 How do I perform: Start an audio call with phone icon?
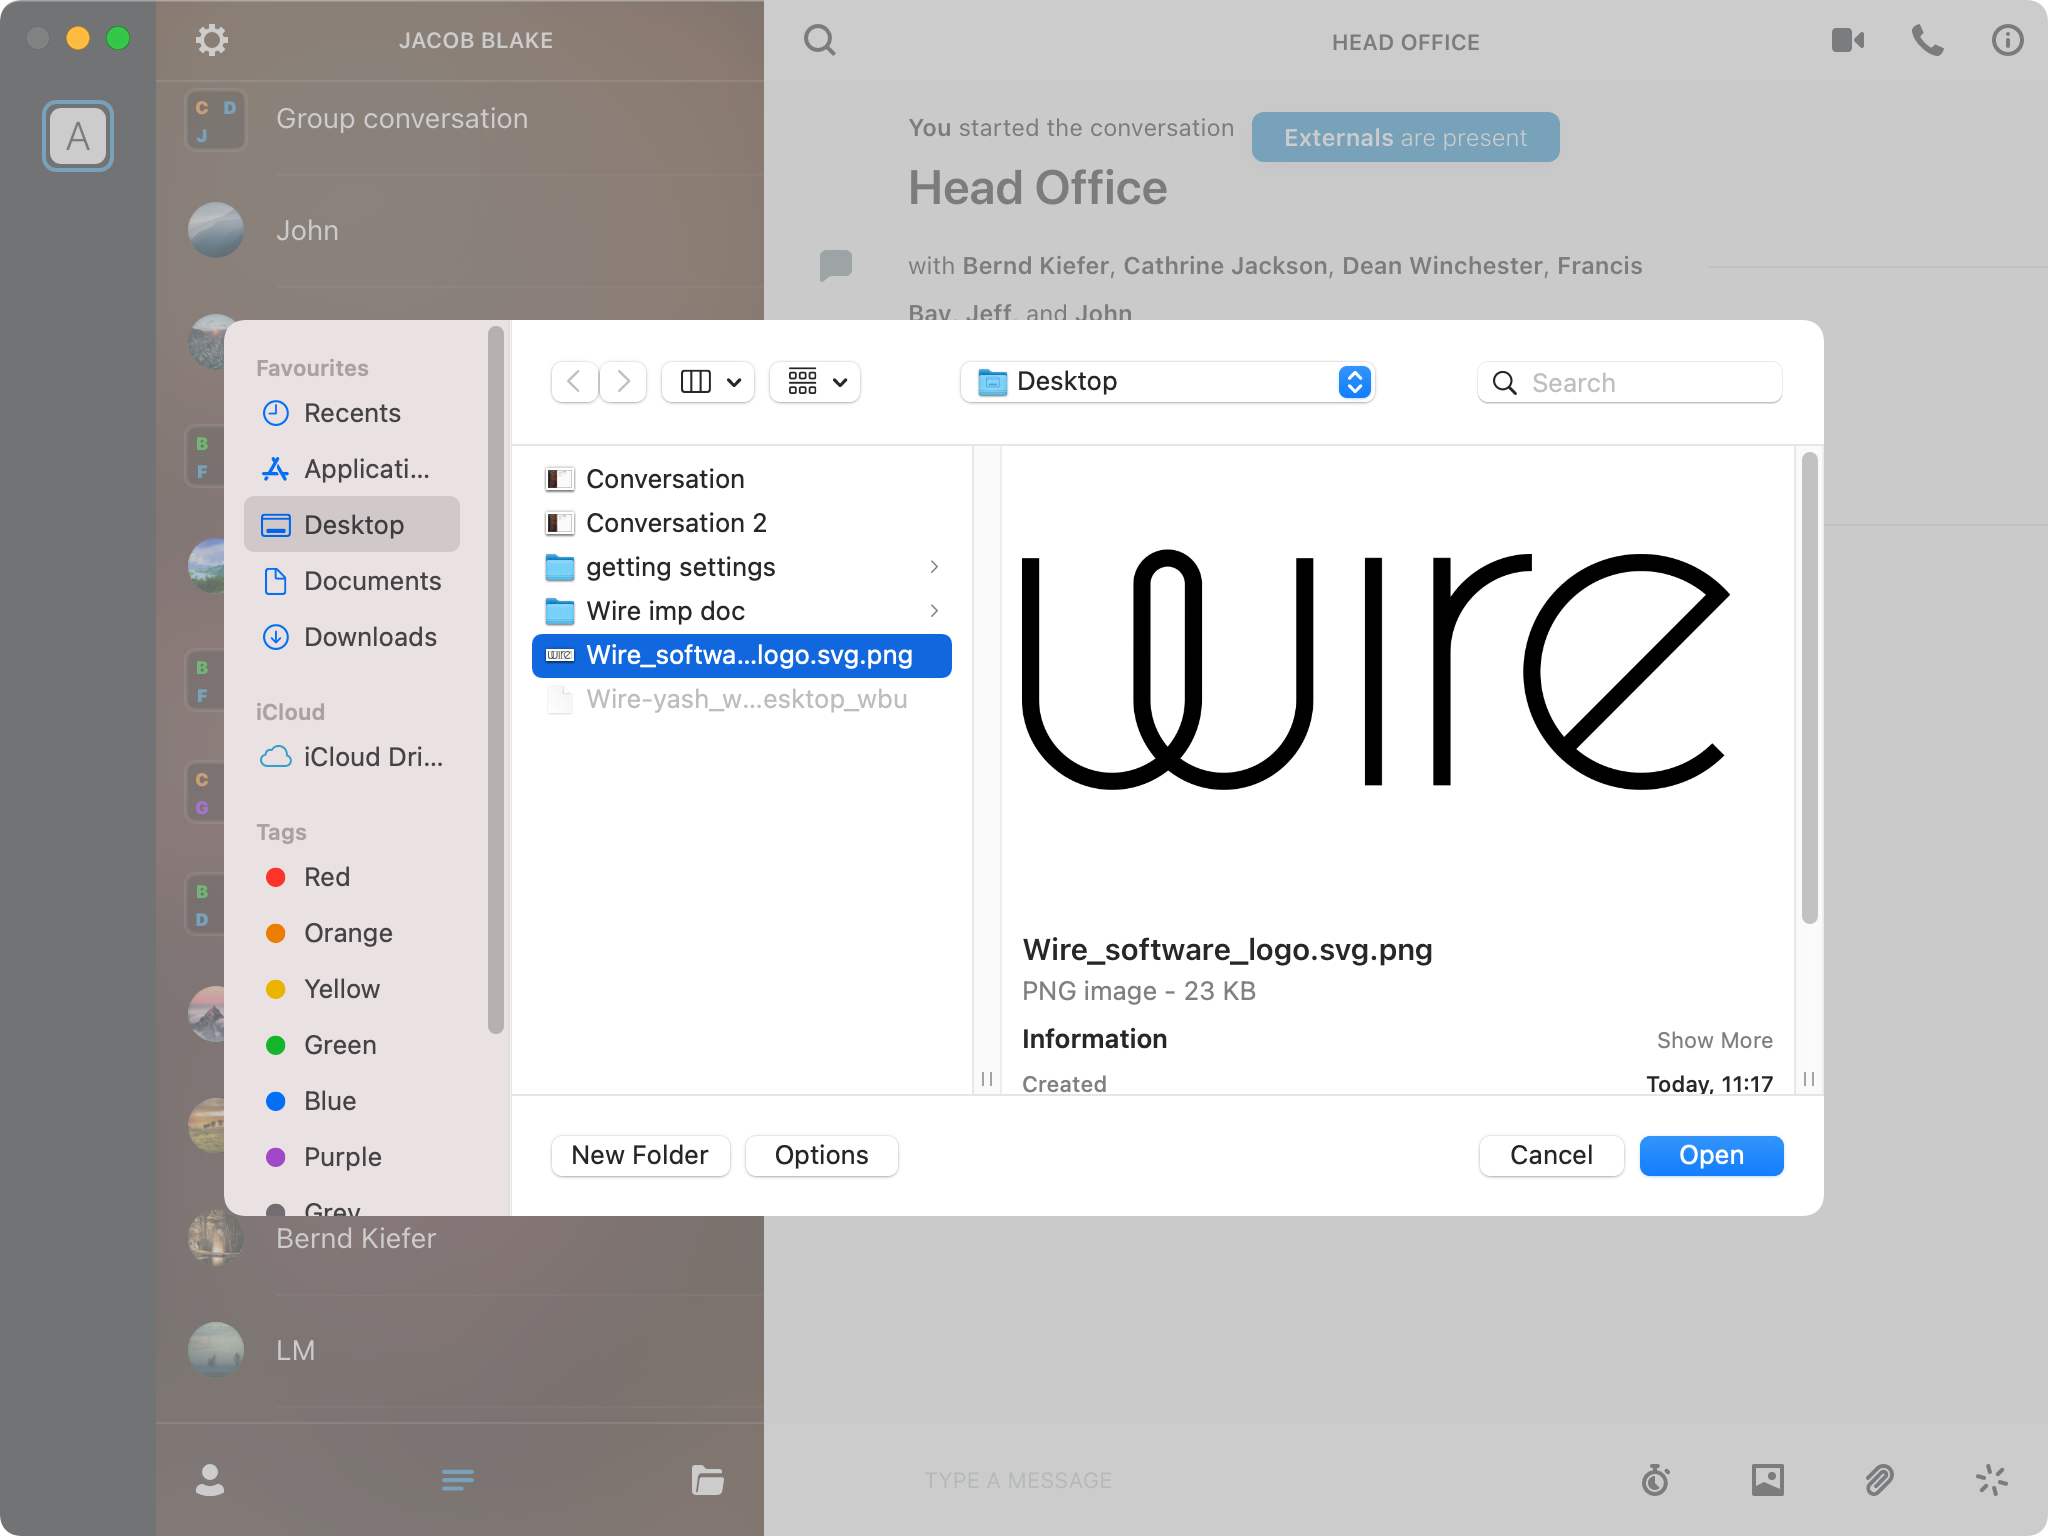(1927, 40)
